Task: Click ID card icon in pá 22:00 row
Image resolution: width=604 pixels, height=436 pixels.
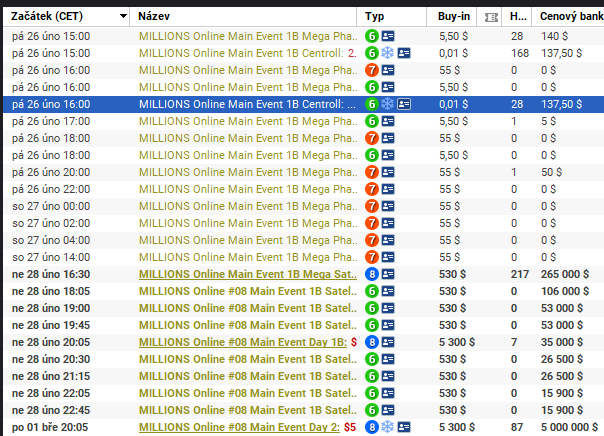Action: click(388, 189)
